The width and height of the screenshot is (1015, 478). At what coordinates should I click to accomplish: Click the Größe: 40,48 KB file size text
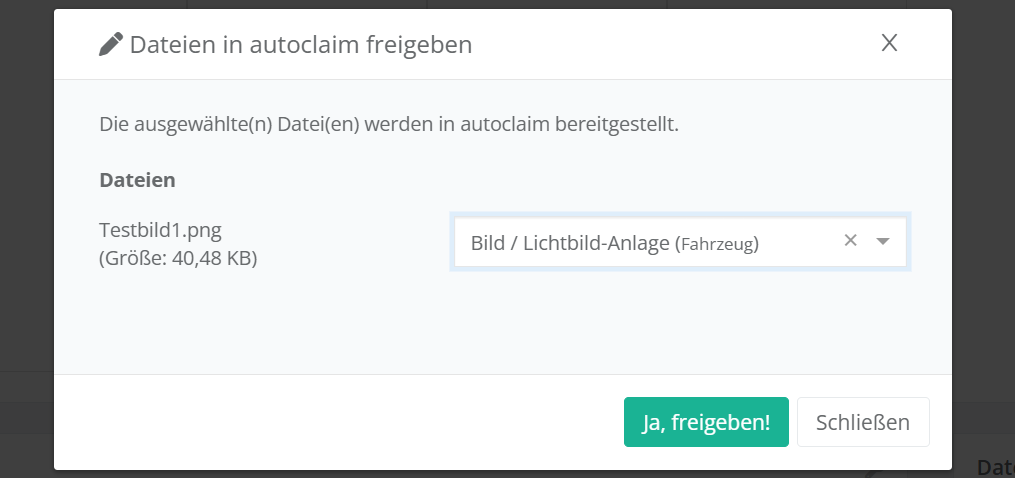click(x=178, y=258)
